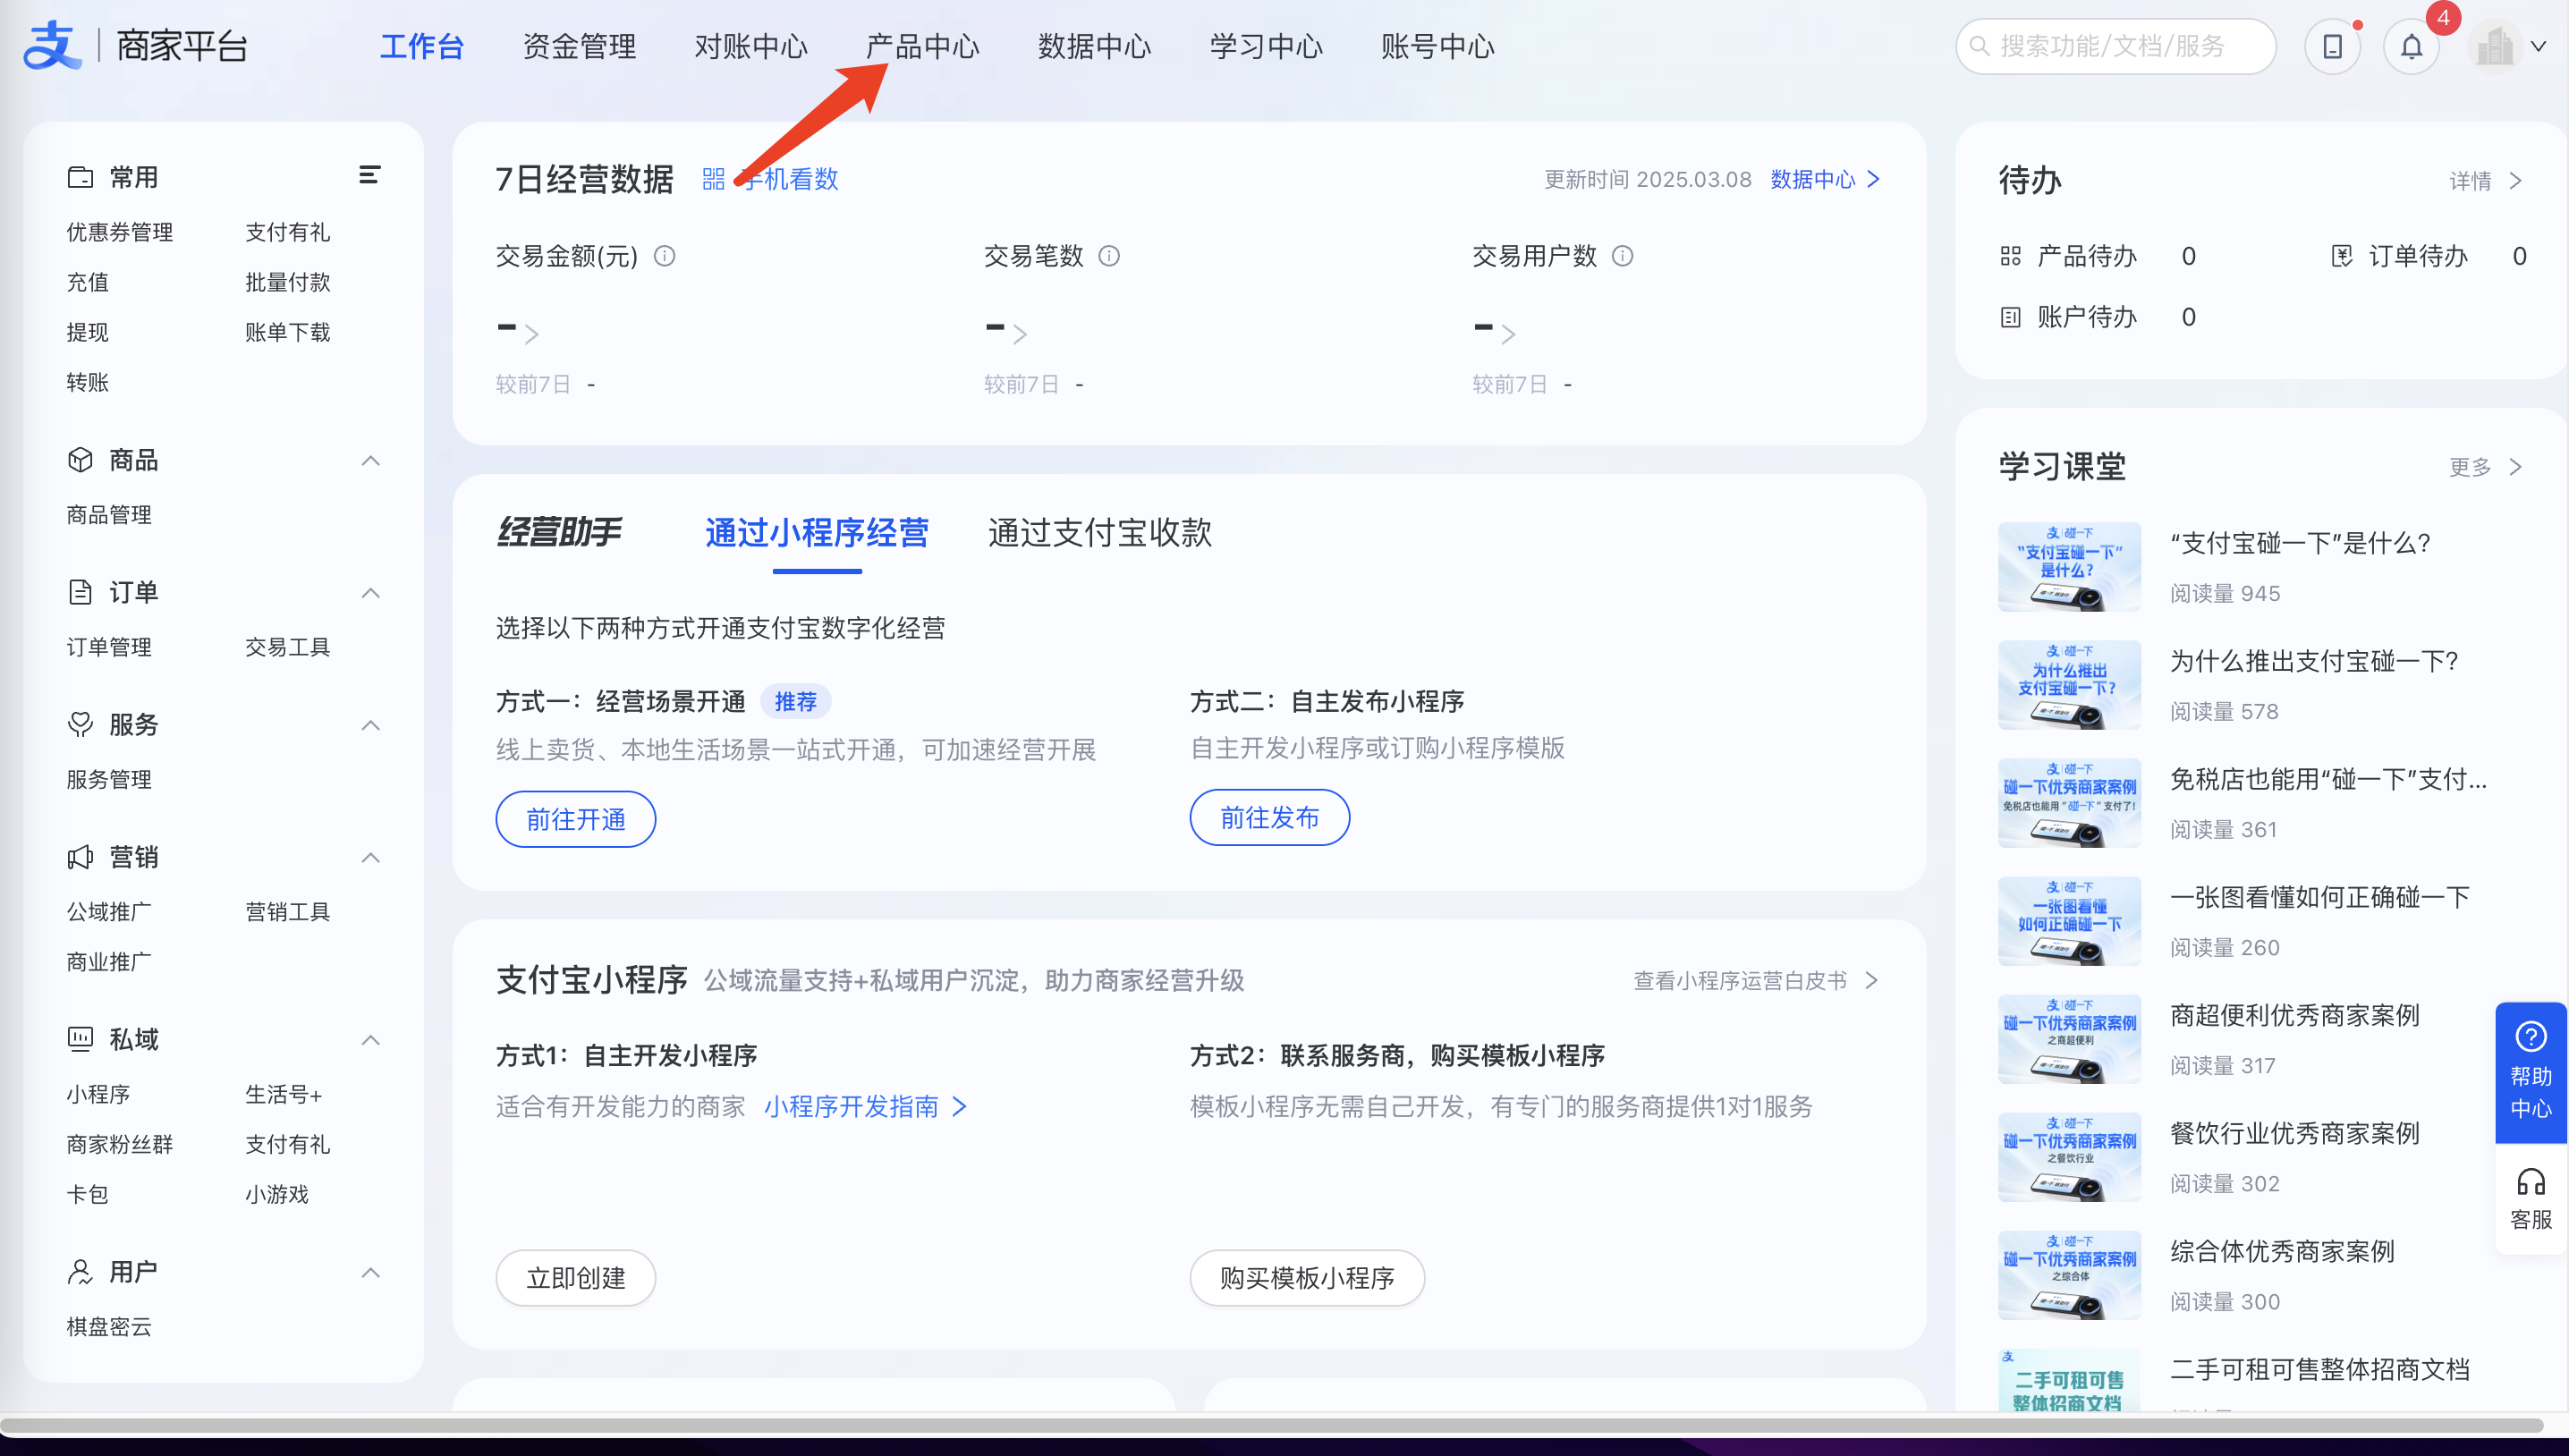This screenshot has width=2569, height=1456.
Task: Click the 商品 cube icon
Action: pos(80,460)
